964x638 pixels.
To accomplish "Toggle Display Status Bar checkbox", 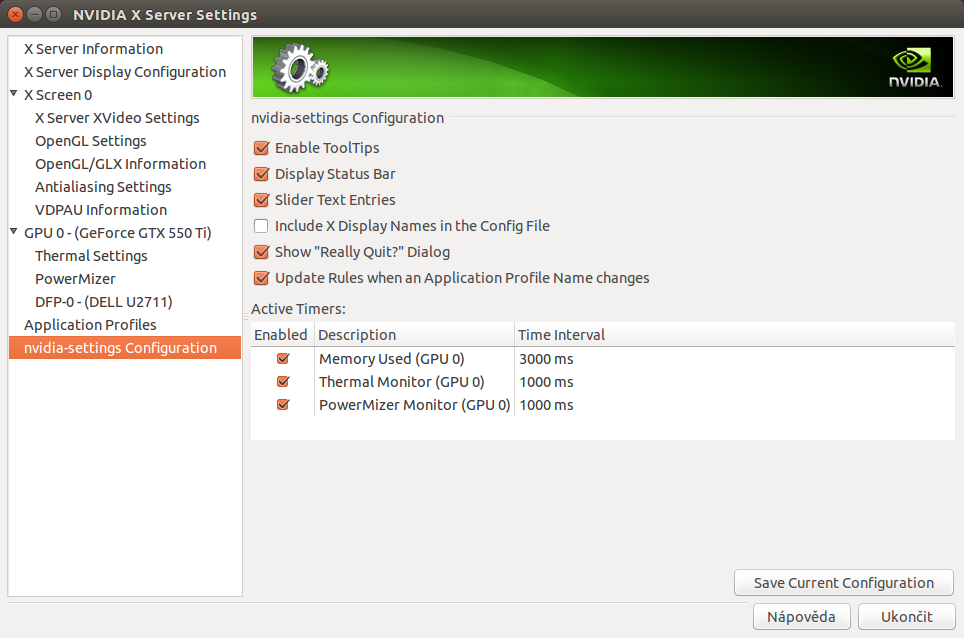I will pos(261,174).
